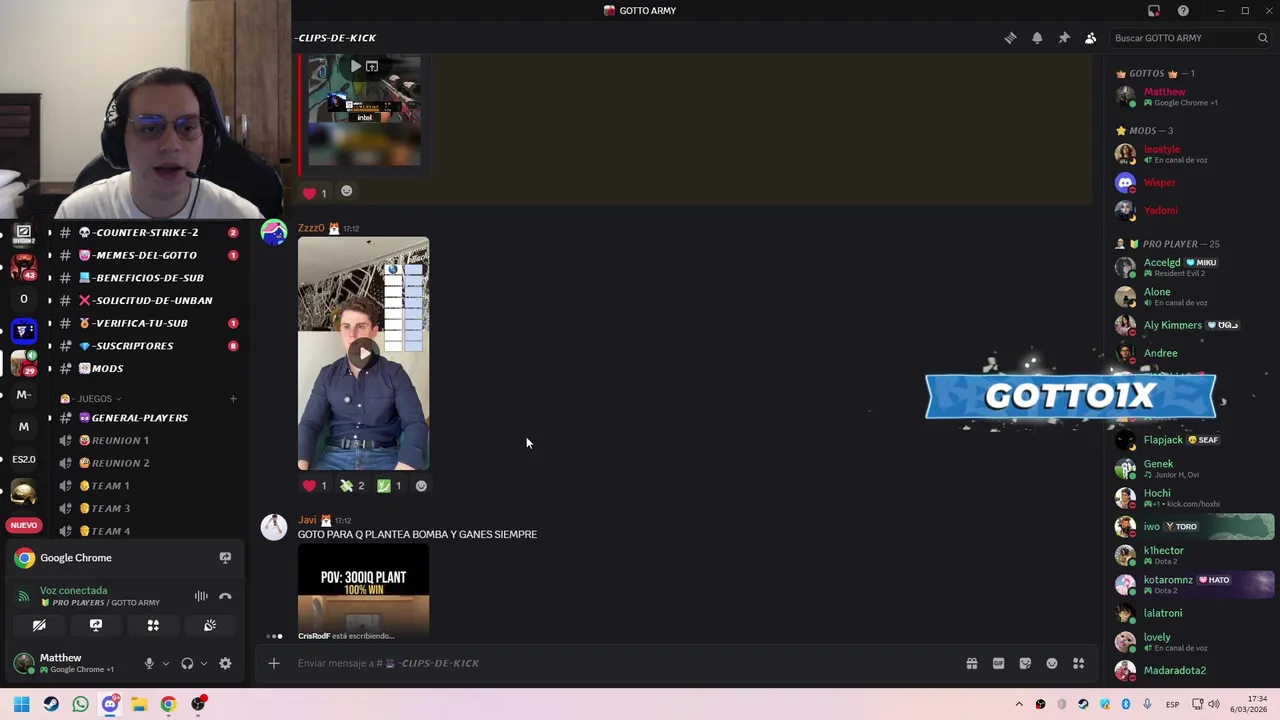Viewport: 1280px width, 720px height.
Task: Open WhatsApp from the taskbar
Action: click(80, 704)
